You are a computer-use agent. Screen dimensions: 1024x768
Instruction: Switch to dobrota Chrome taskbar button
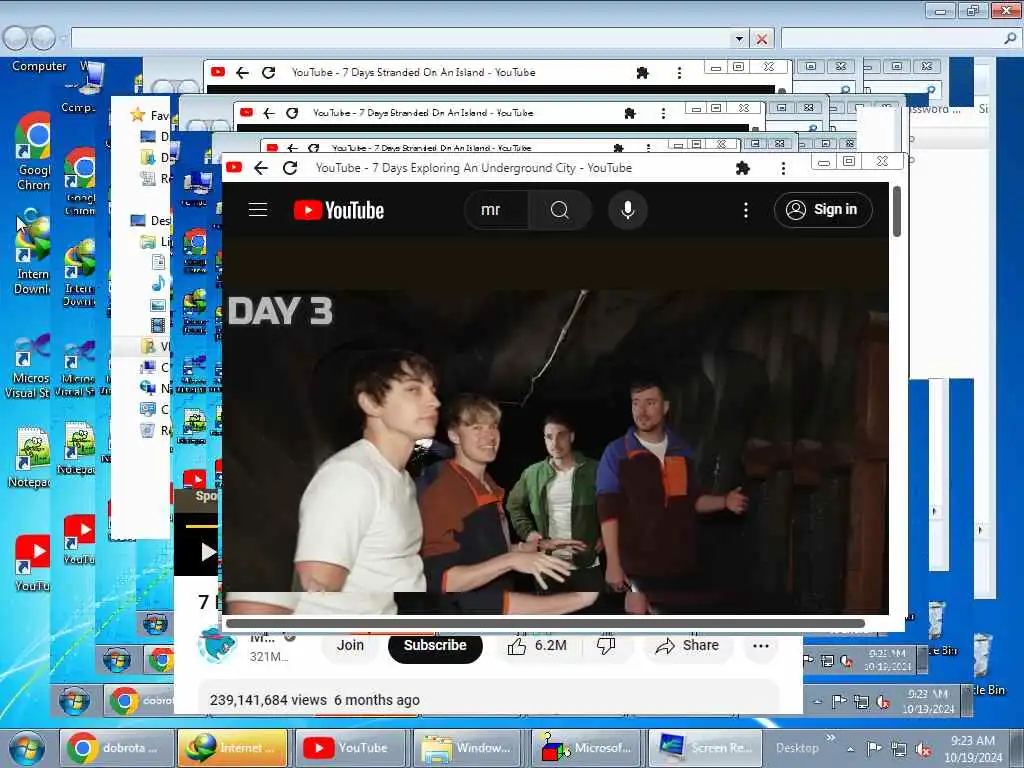tap(118, 748)
